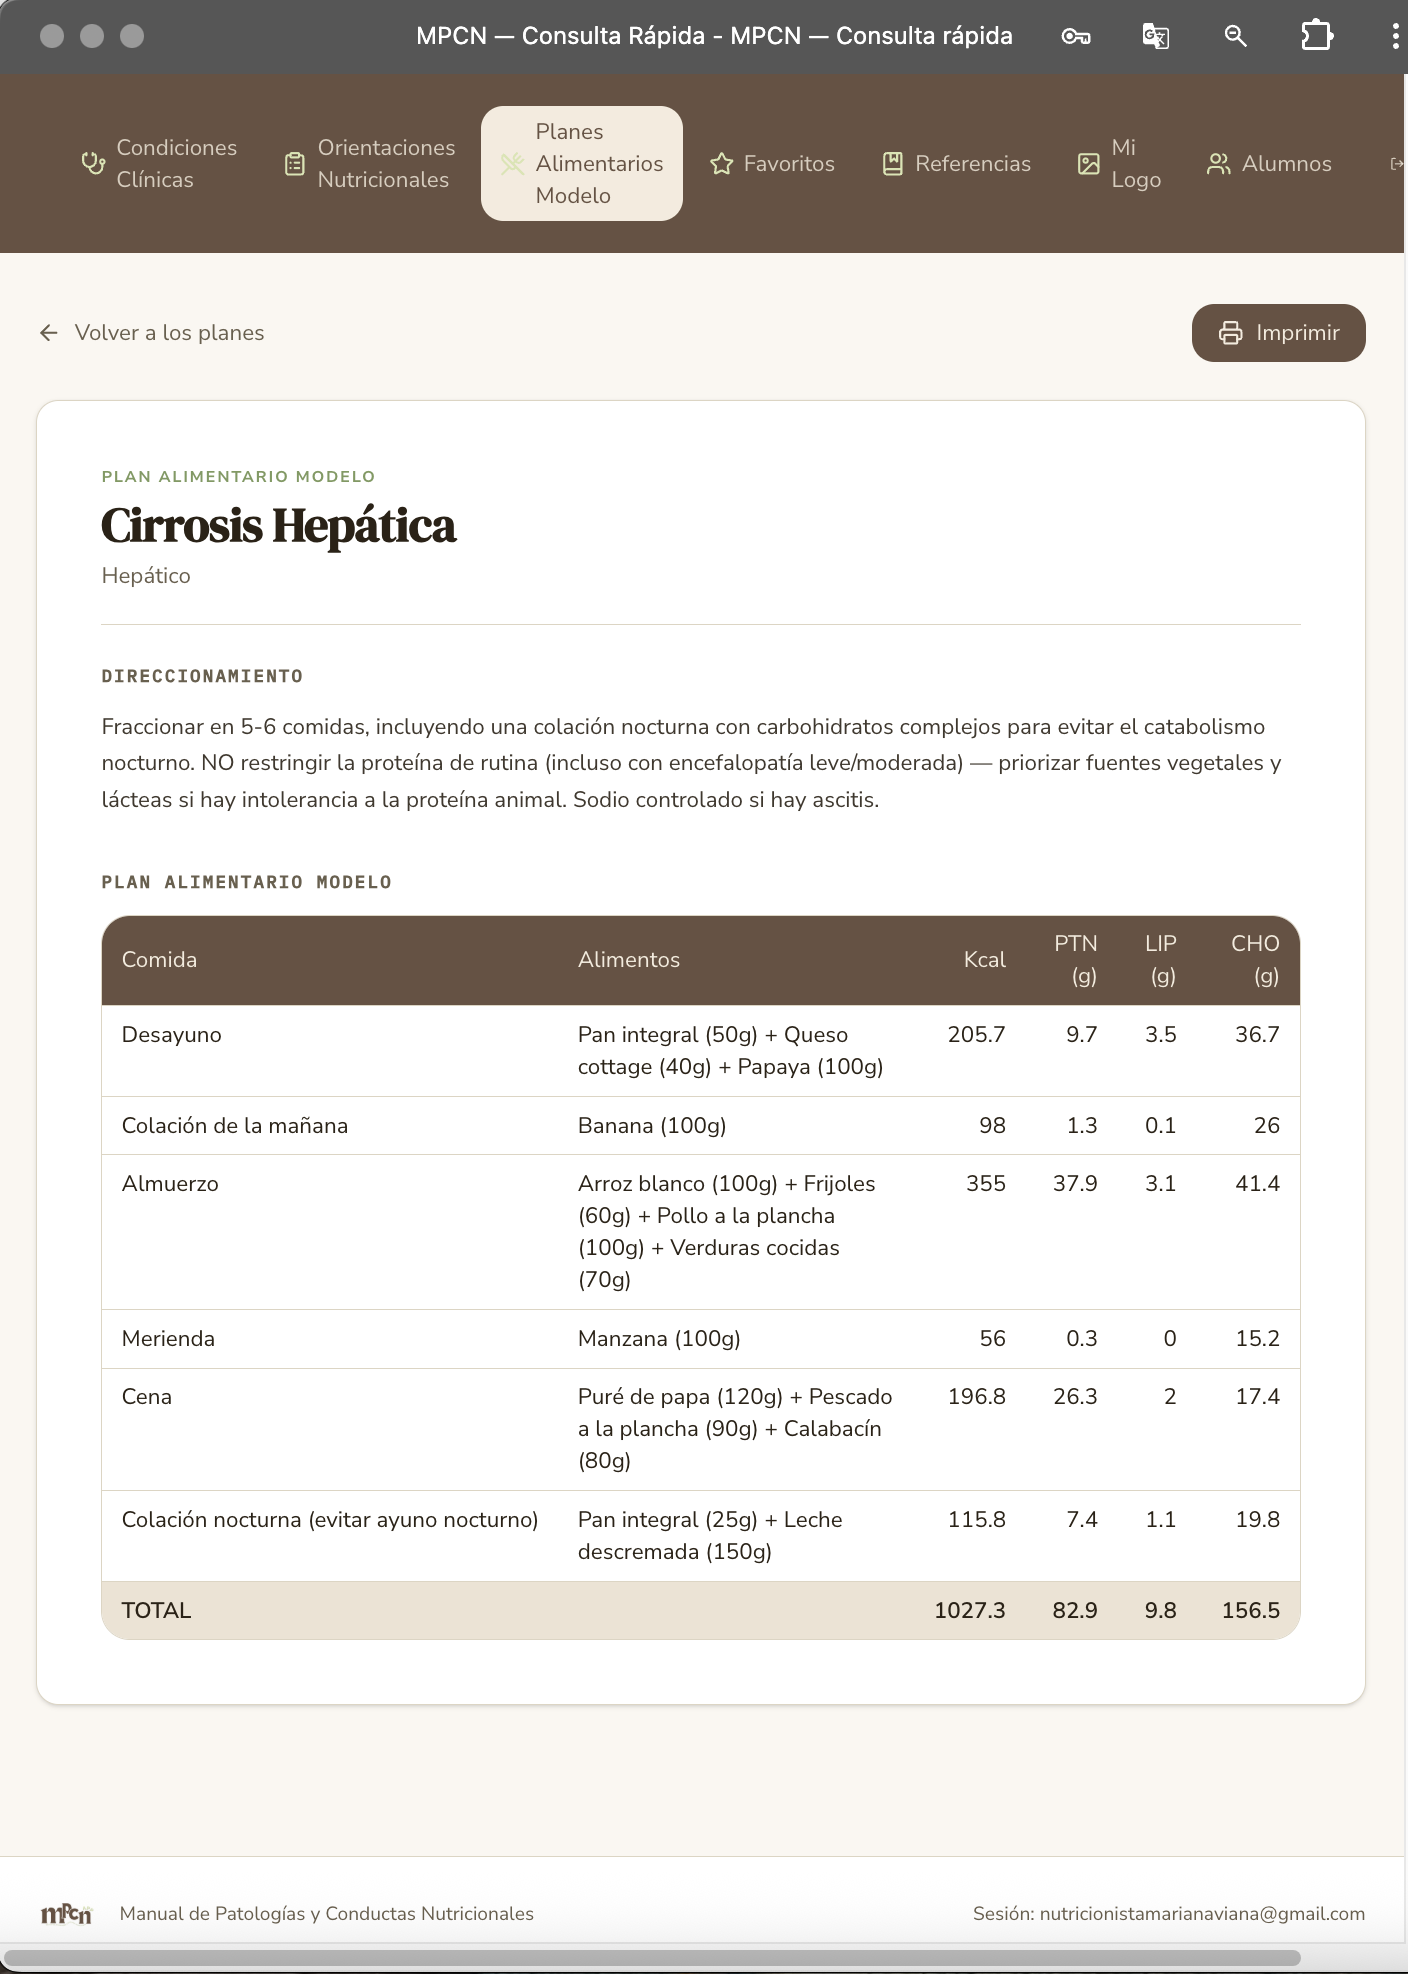Click the horizontal scrollbar at the bottom
1408x1974 pixels.
652,1957
